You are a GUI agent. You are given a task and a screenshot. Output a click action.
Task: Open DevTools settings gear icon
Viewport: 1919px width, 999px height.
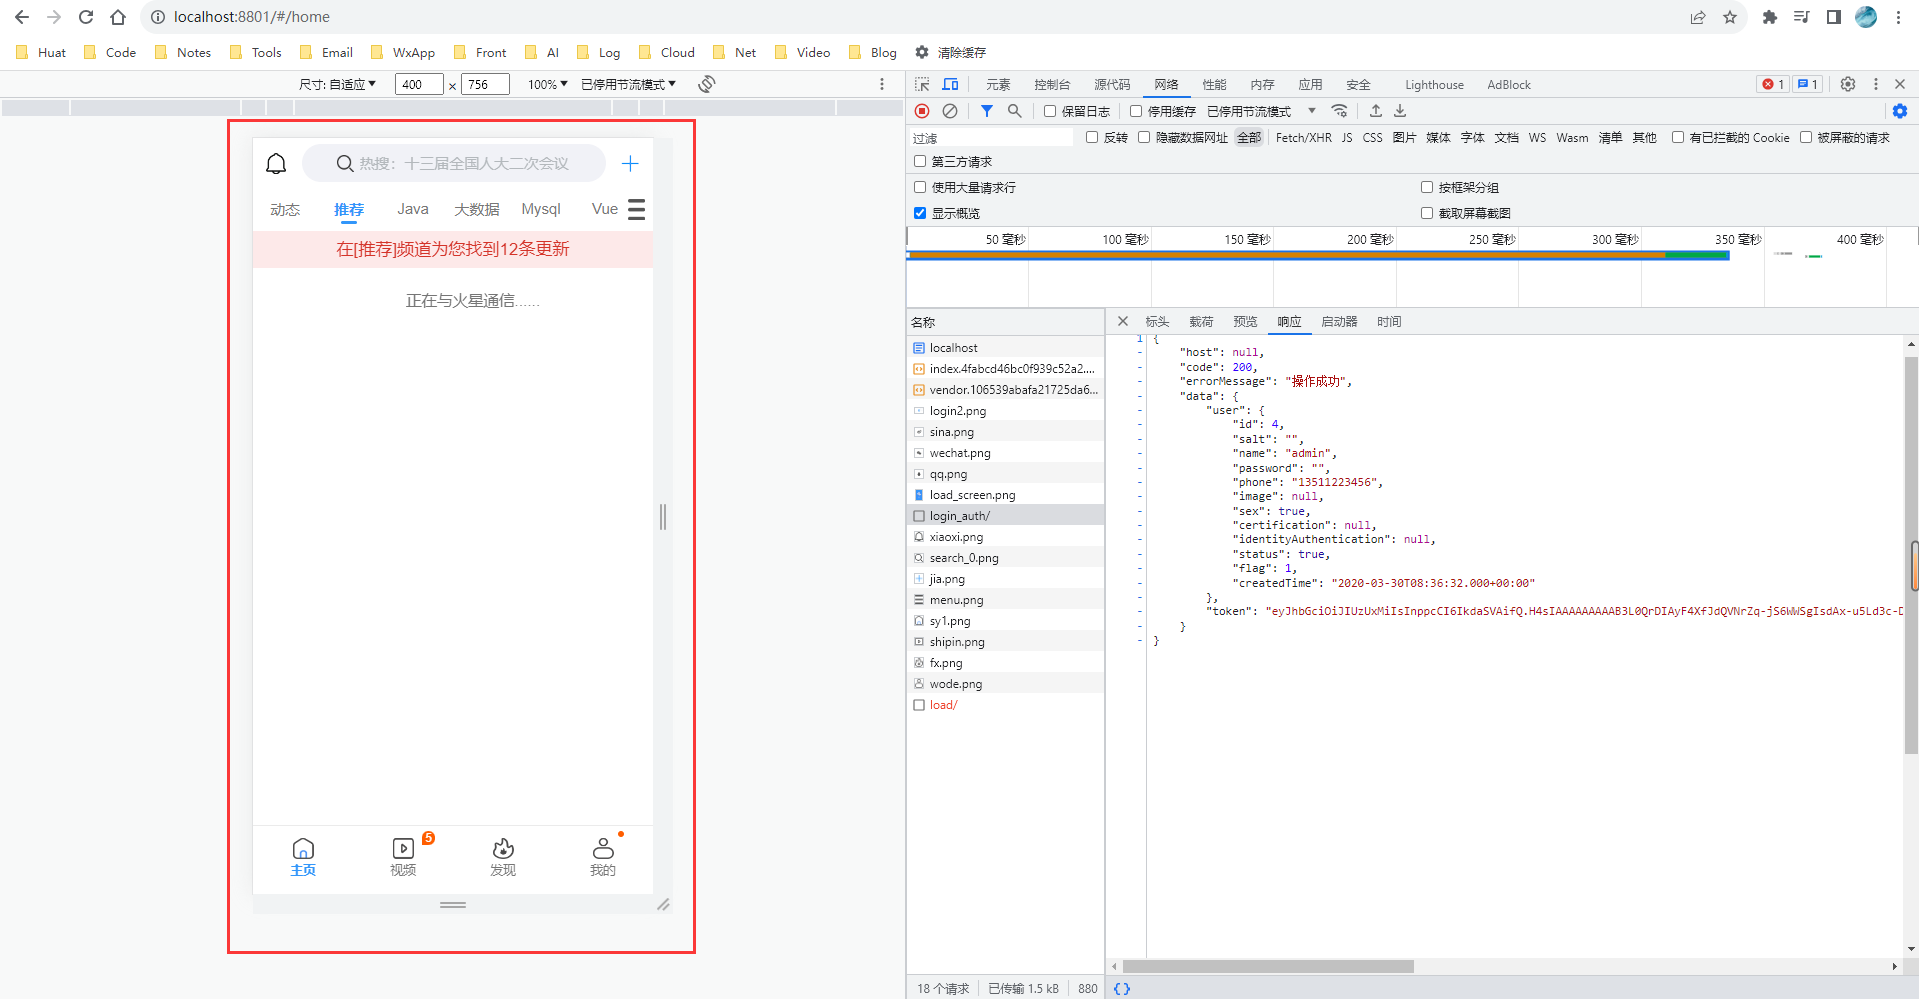click(x=1848, y=85)
